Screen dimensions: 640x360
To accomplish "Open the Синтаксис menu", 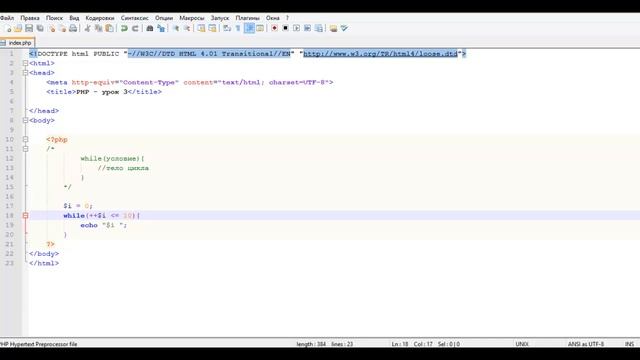I will (135, 18).
